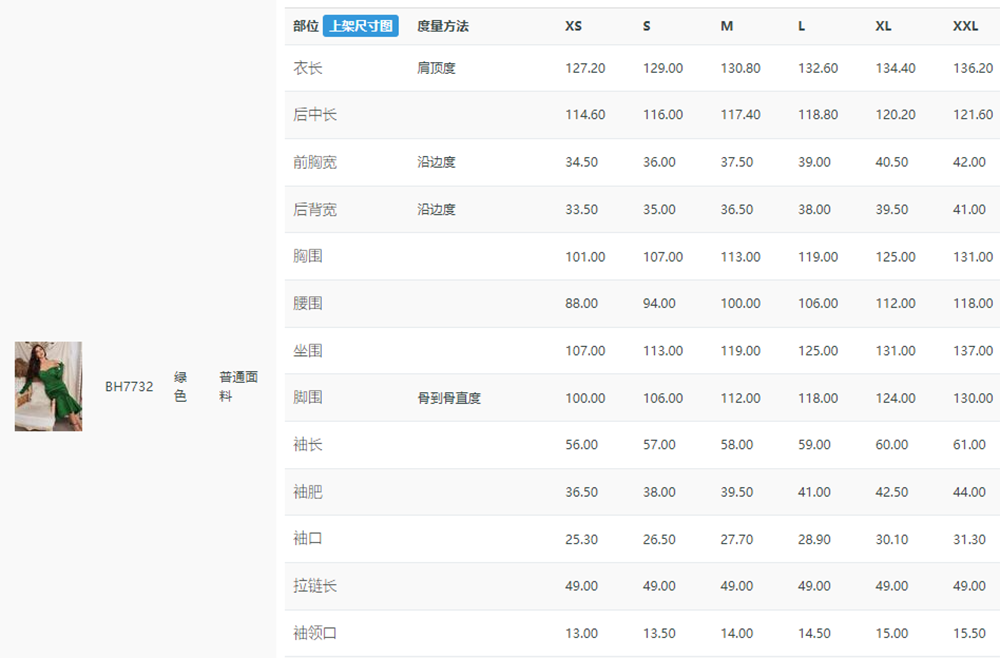
Task: Click the 94.00 value in 腰围 row
Action: click(659, 303)
